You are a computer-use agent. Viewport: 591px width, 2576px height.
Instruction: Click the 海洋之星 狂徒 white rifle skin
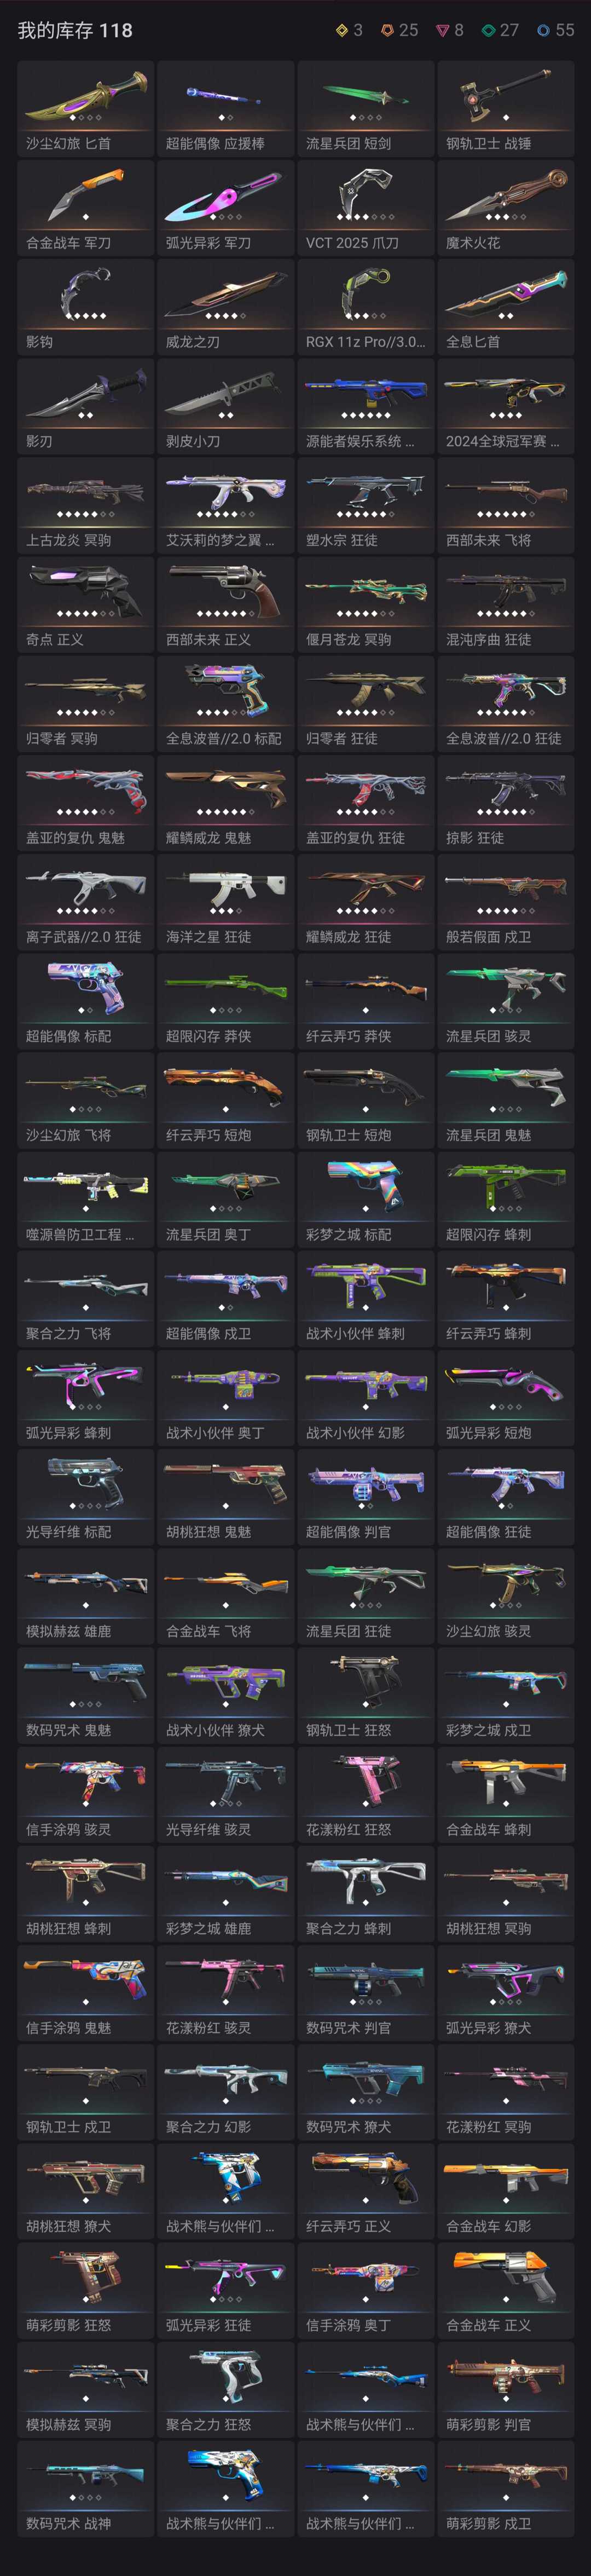tap(226, 902)
